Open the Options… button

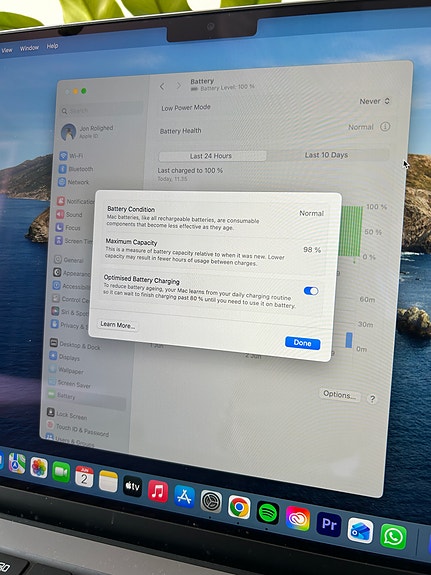(339, 395)
